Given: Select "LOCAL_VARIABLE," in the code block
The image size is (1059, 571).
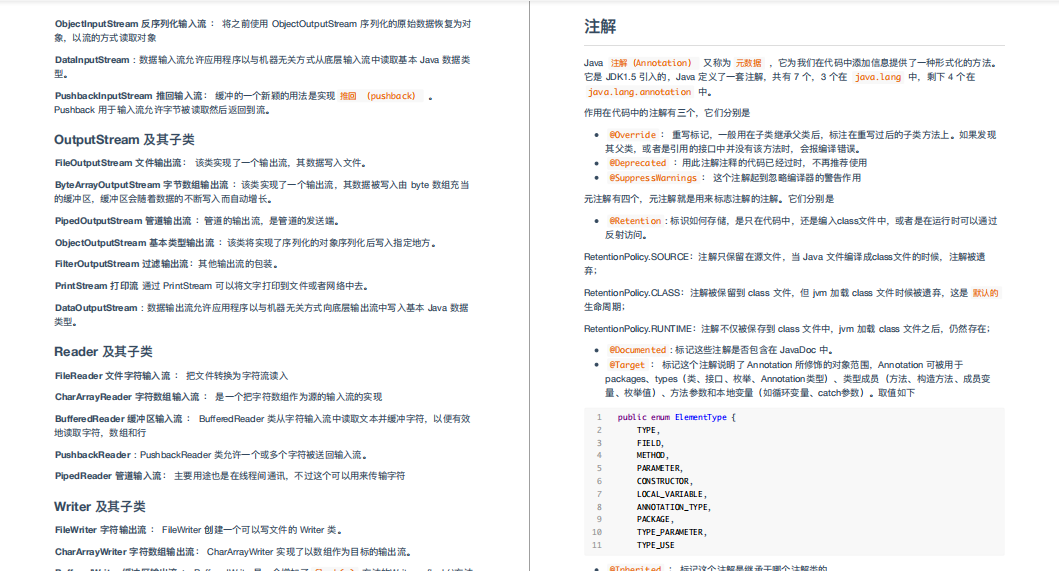Looking at the screenshot, I should click(x=671, y=494).
